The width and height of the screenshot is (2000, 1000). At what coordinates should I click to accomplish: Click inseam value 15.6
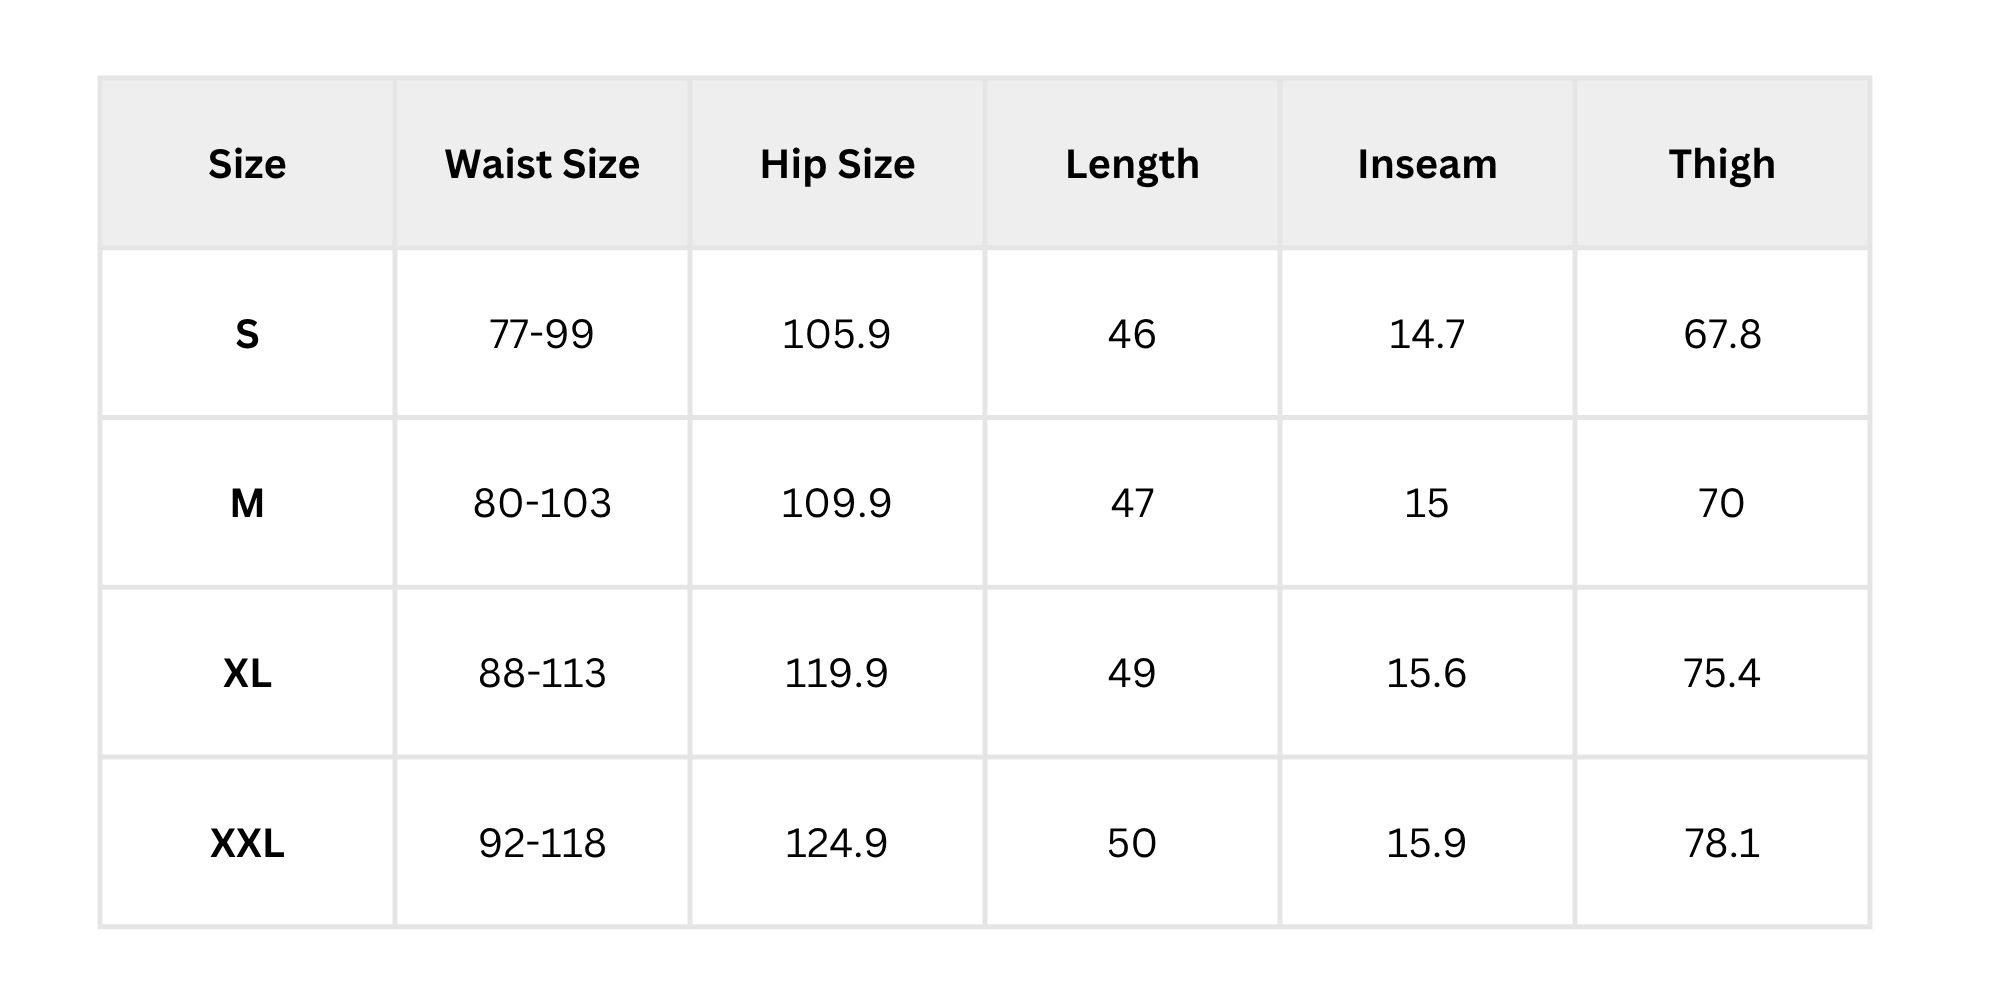coord(1427,673)
